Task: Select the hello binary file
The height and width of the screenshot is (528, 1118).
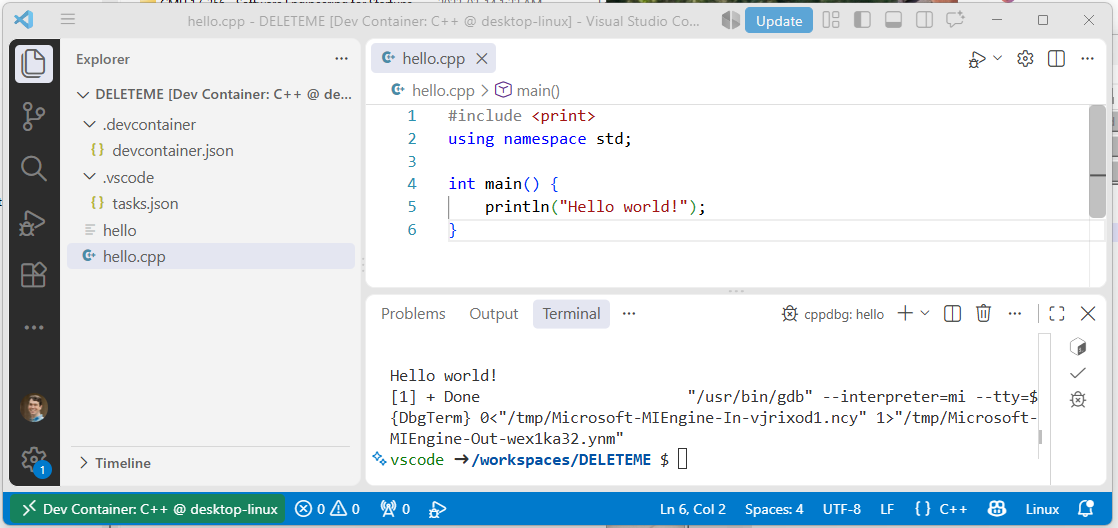Action: [210, 230]
